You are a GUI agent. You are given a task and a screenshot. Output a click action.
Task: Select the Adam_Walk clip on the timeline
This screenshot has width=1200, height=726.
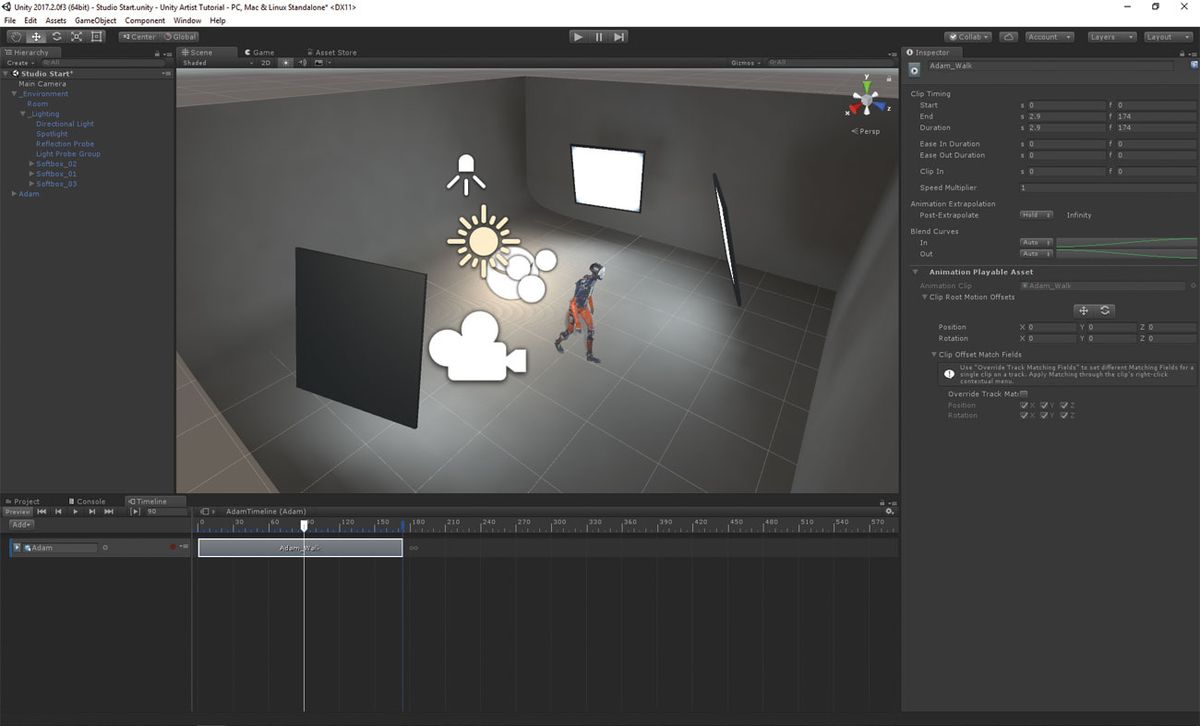tap(300, 547)
